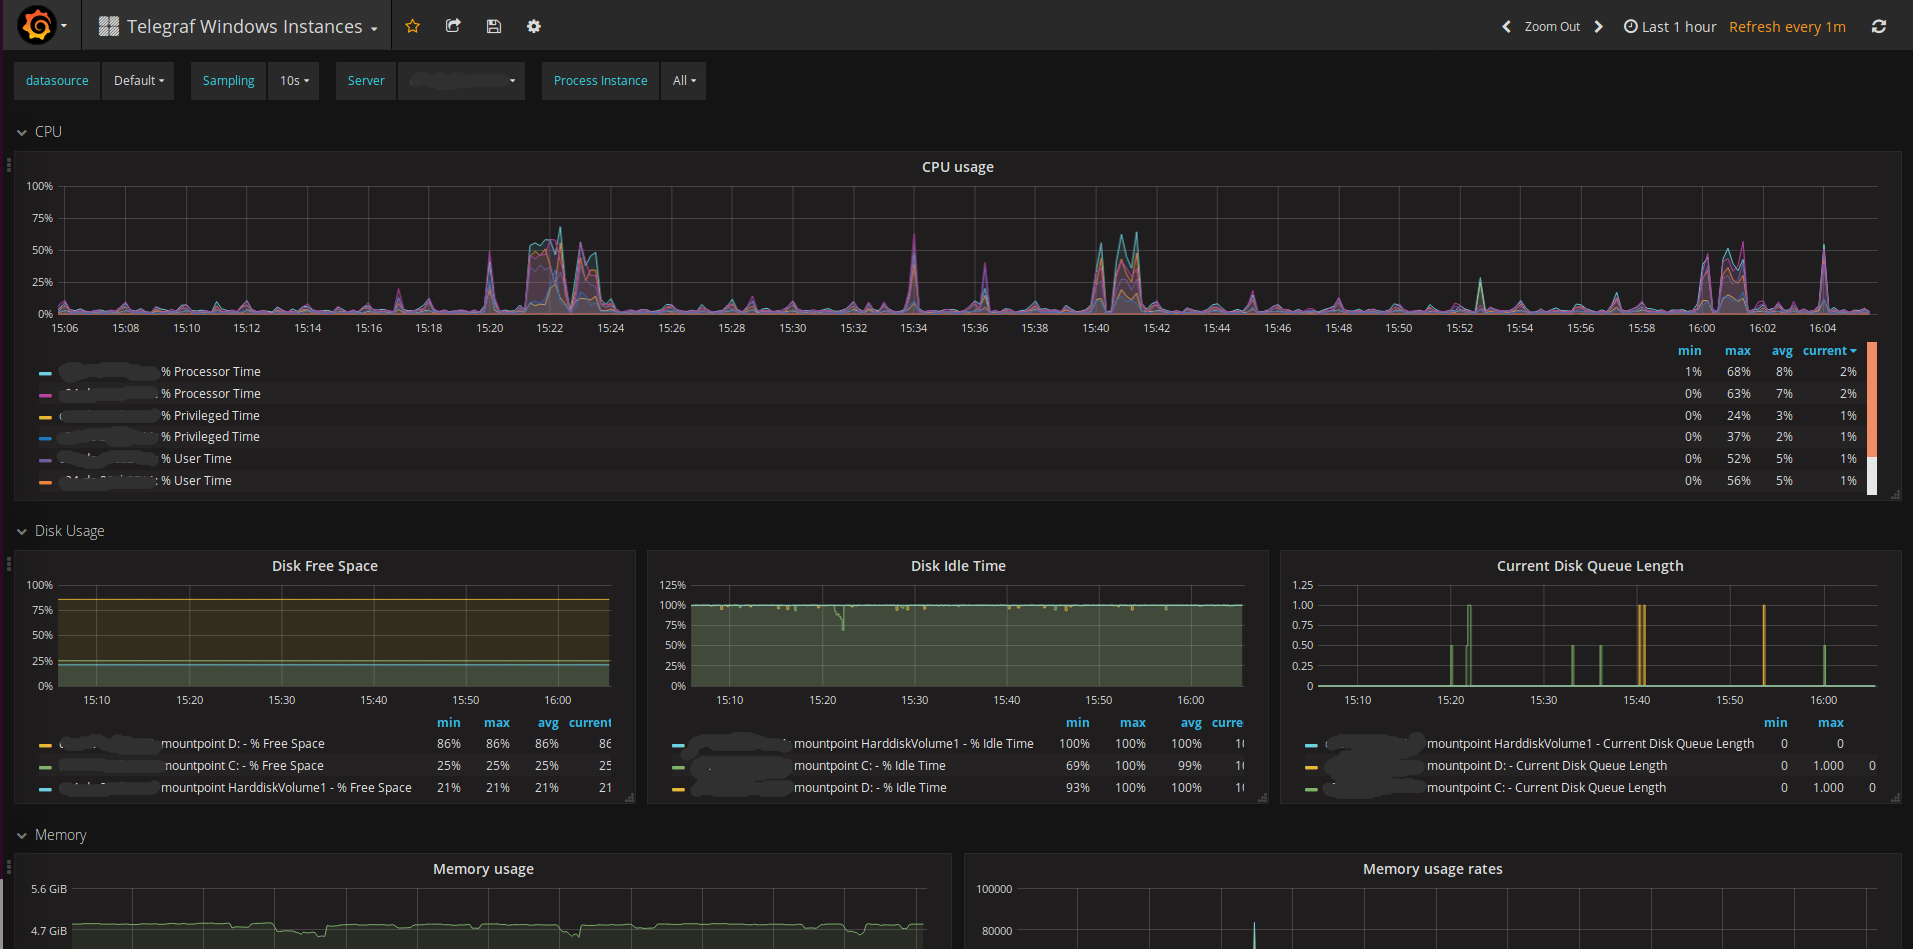Image resolution: width=1913 pixels, height=949 pixels.
Task: Collapse the Disk Usage row
Action: tap(69, 531)
